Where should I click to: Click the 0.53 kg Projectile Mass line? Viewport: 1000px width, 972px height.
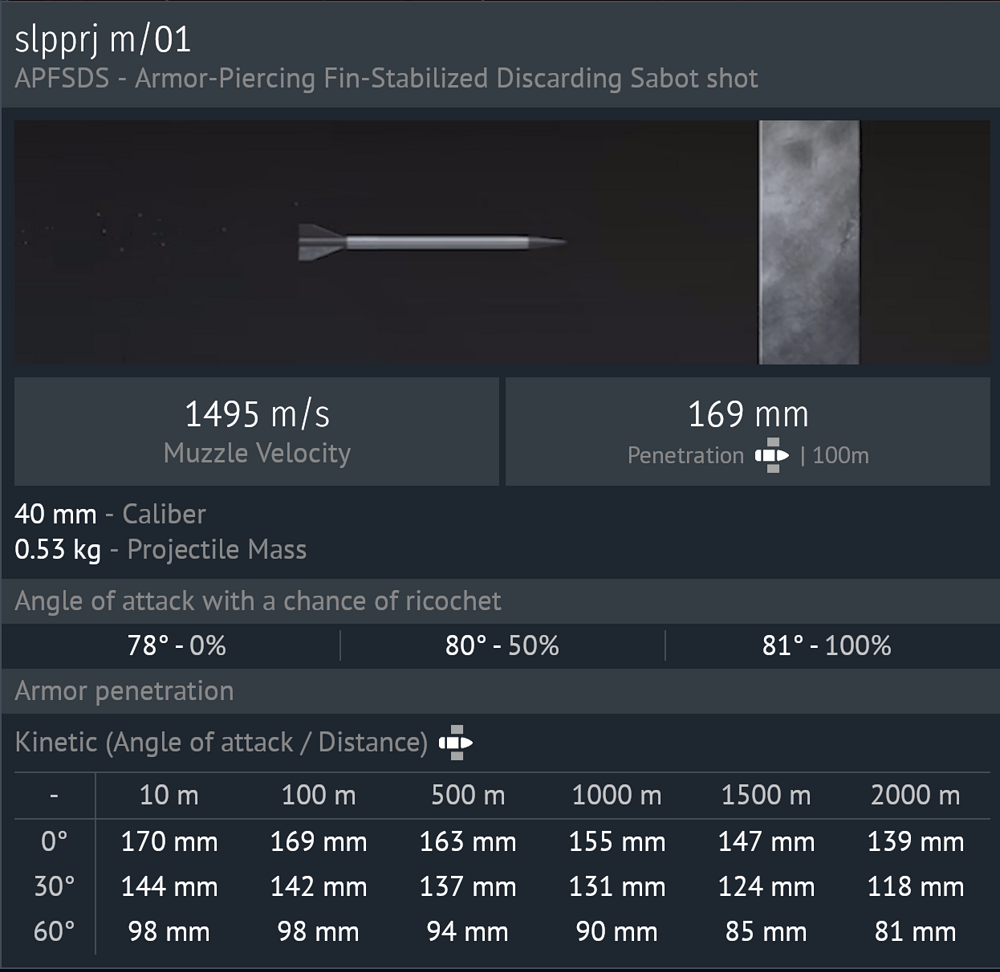160,549
